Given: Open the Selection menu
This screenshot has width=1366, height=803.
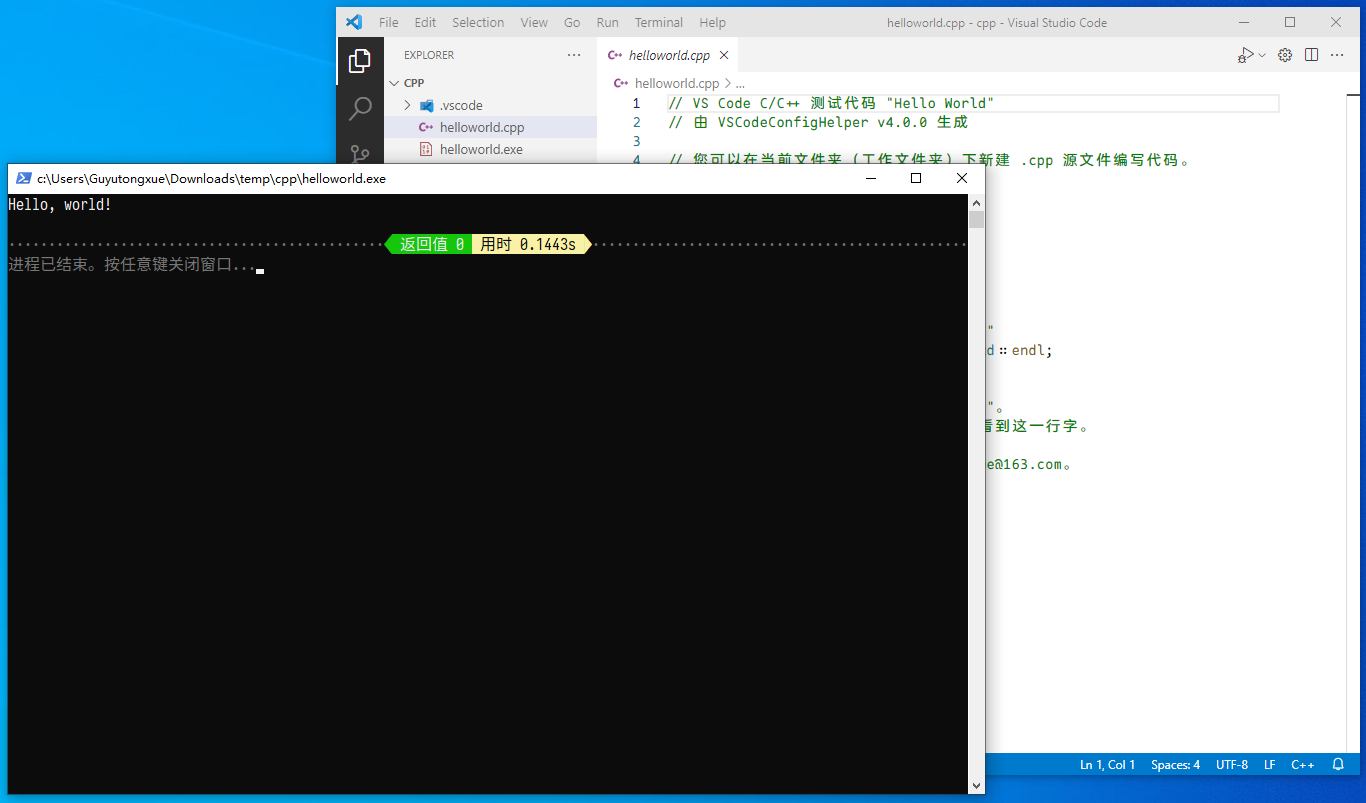Looking at the screenshot, I should (x=478, y=22).
